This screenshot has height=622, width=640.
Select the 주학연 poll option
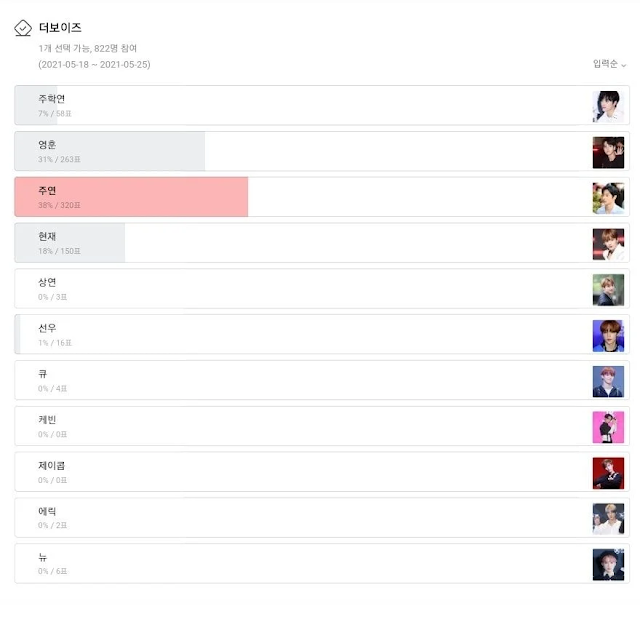pos(322,105)
